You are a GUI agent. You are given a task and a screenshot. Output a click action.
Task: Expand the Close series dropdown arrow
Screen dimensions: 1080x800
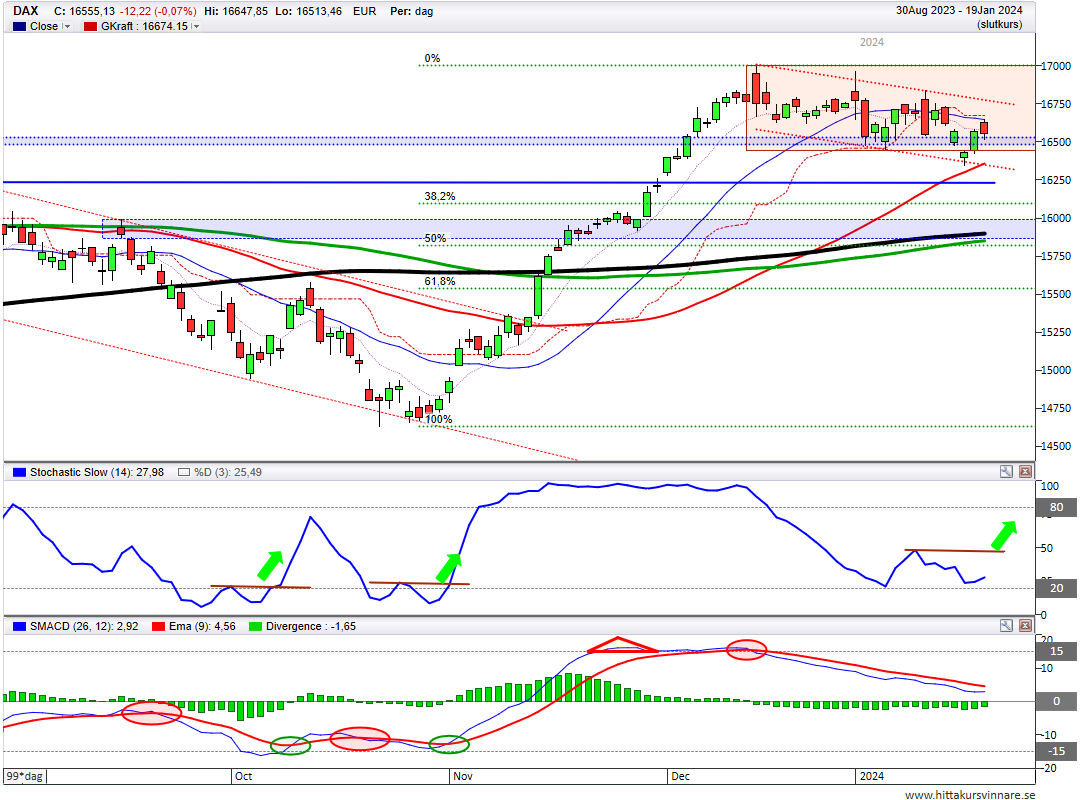(67, 26)
